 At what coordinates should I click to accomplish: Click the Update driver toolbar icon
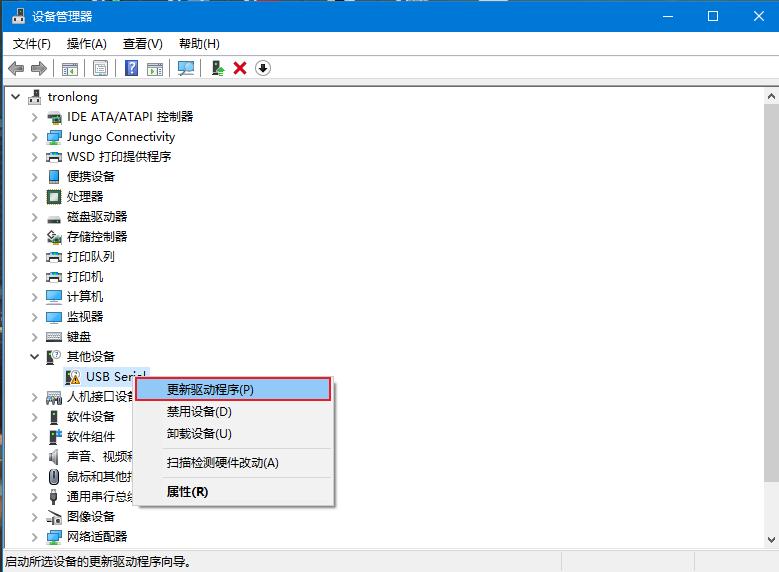(x=218, y=68)
